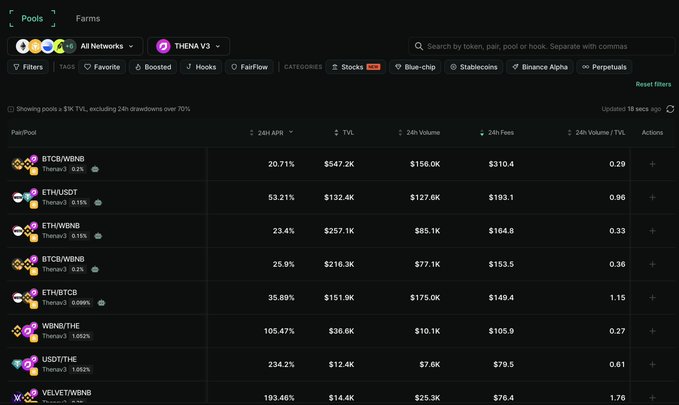Click the plus icon in the WBNB/THE row
The height and width of the screenshot is (405, 679).
tap(652, 331)
